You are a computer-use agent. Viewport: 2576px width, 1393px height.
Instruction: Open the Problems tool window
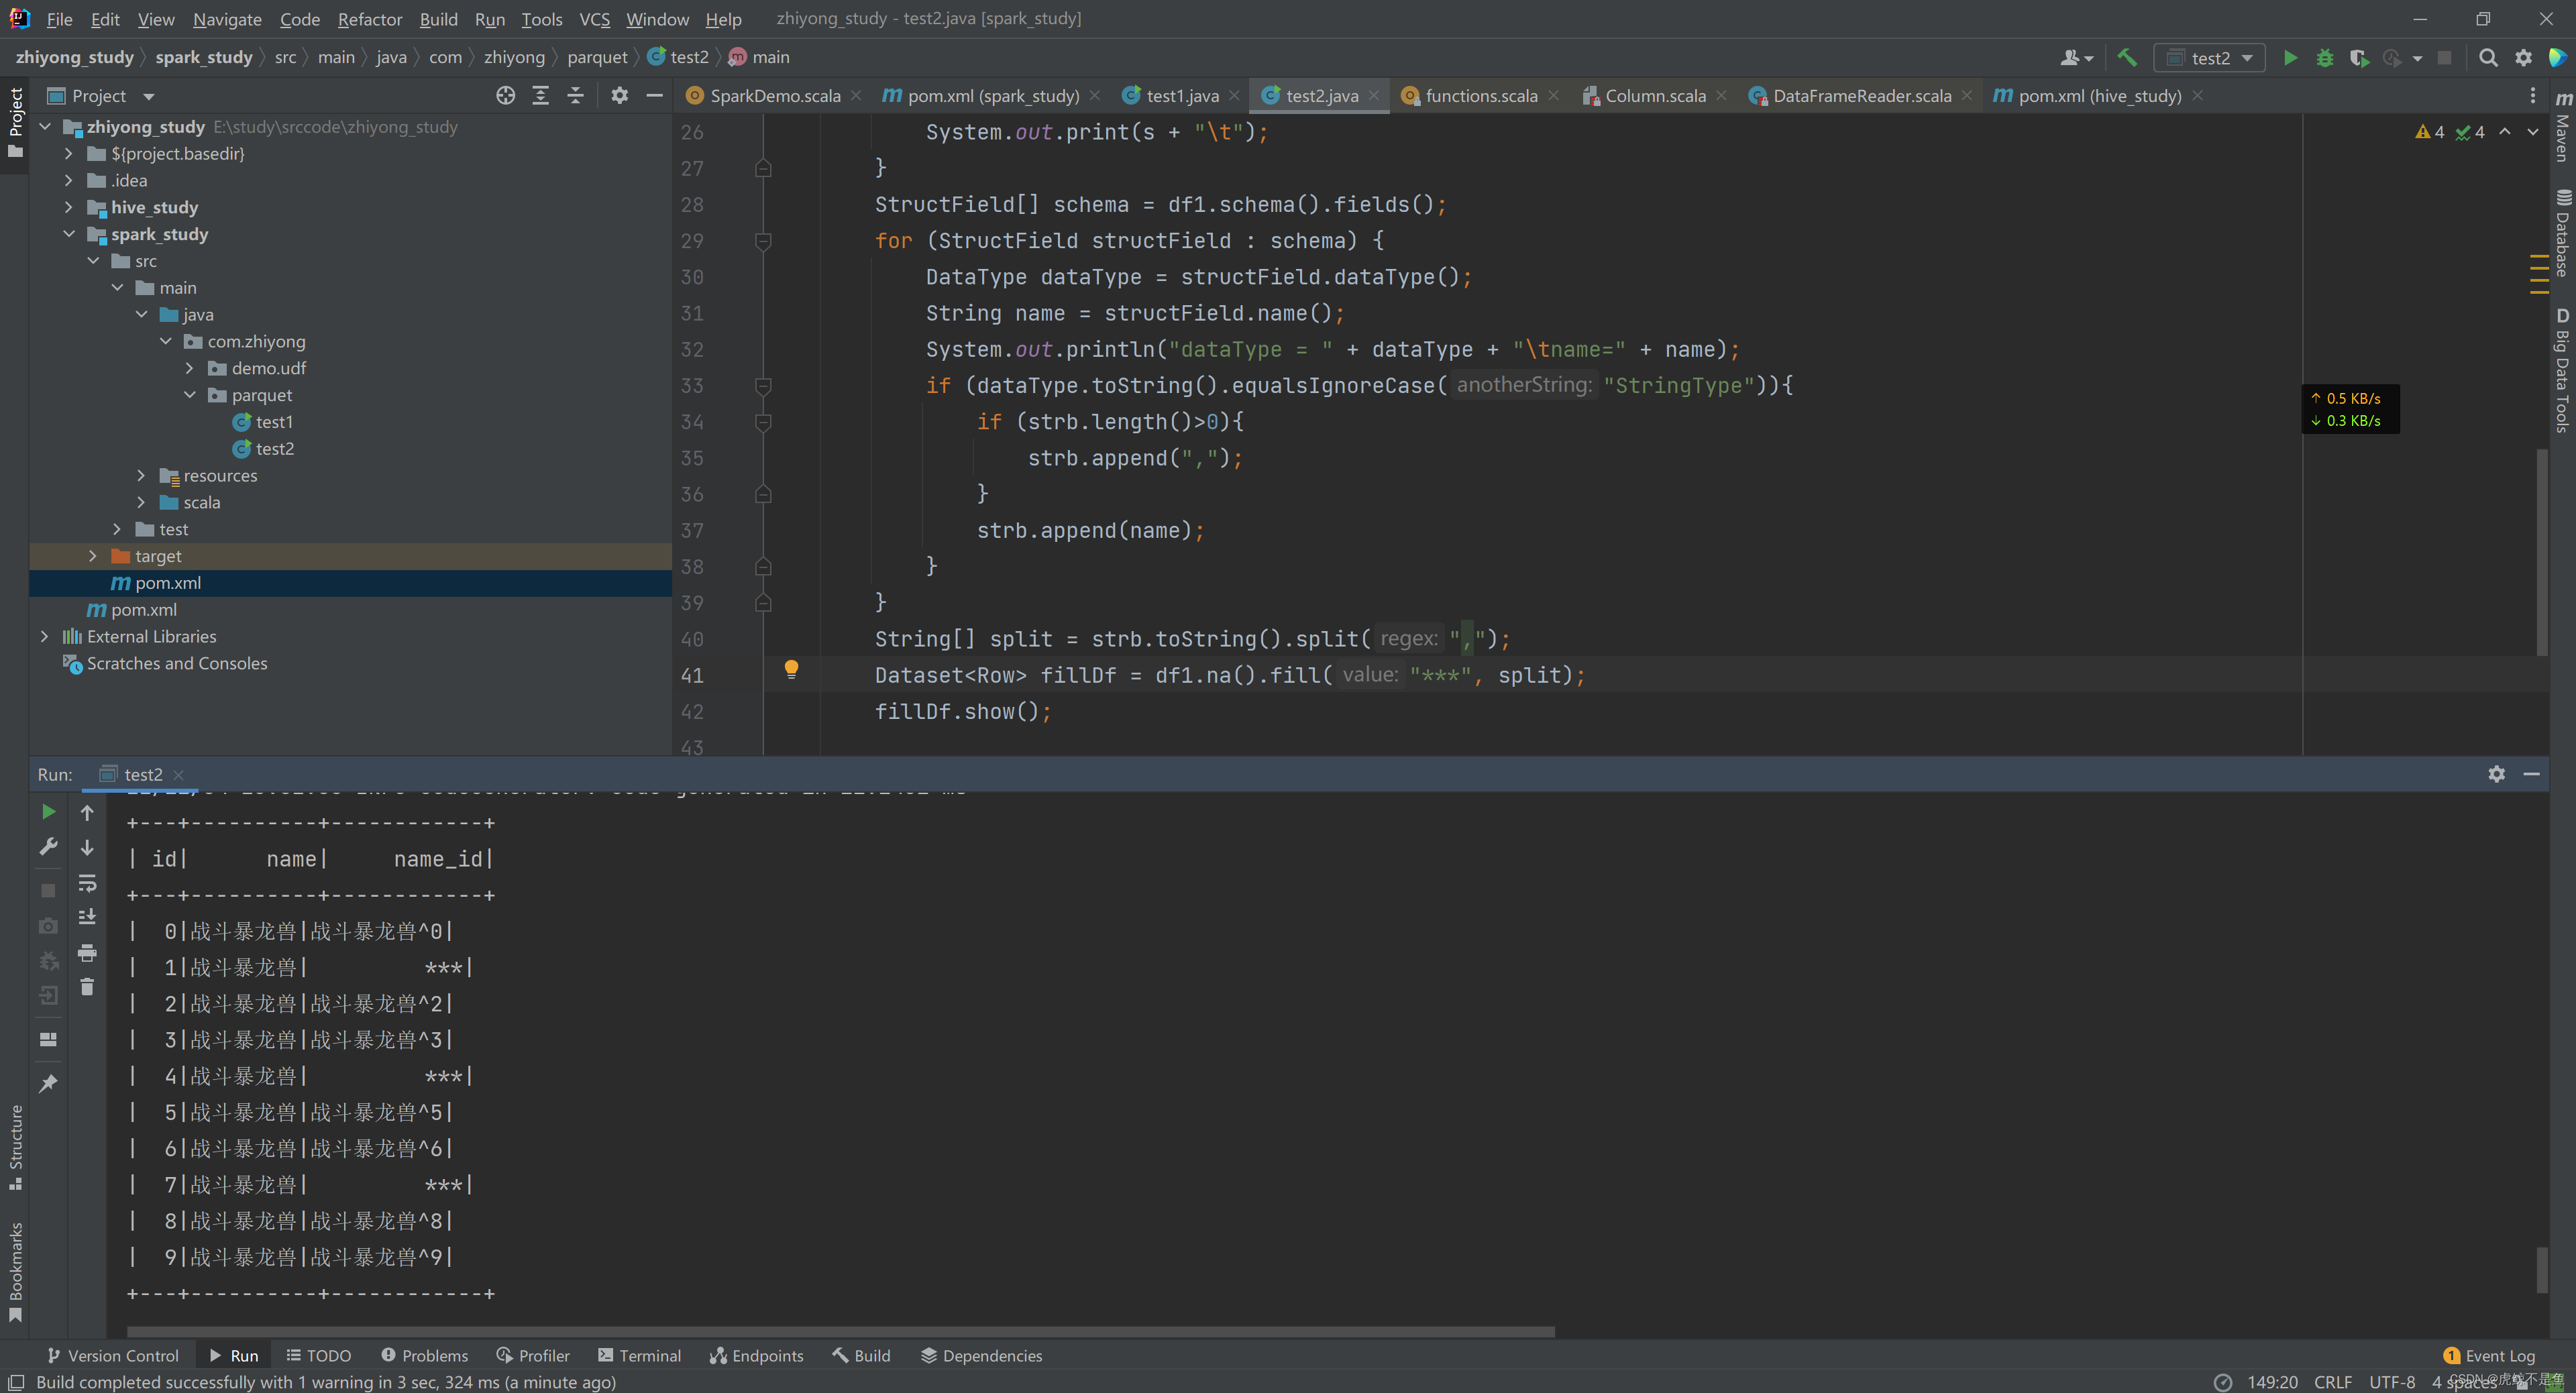pos(424,1355)
